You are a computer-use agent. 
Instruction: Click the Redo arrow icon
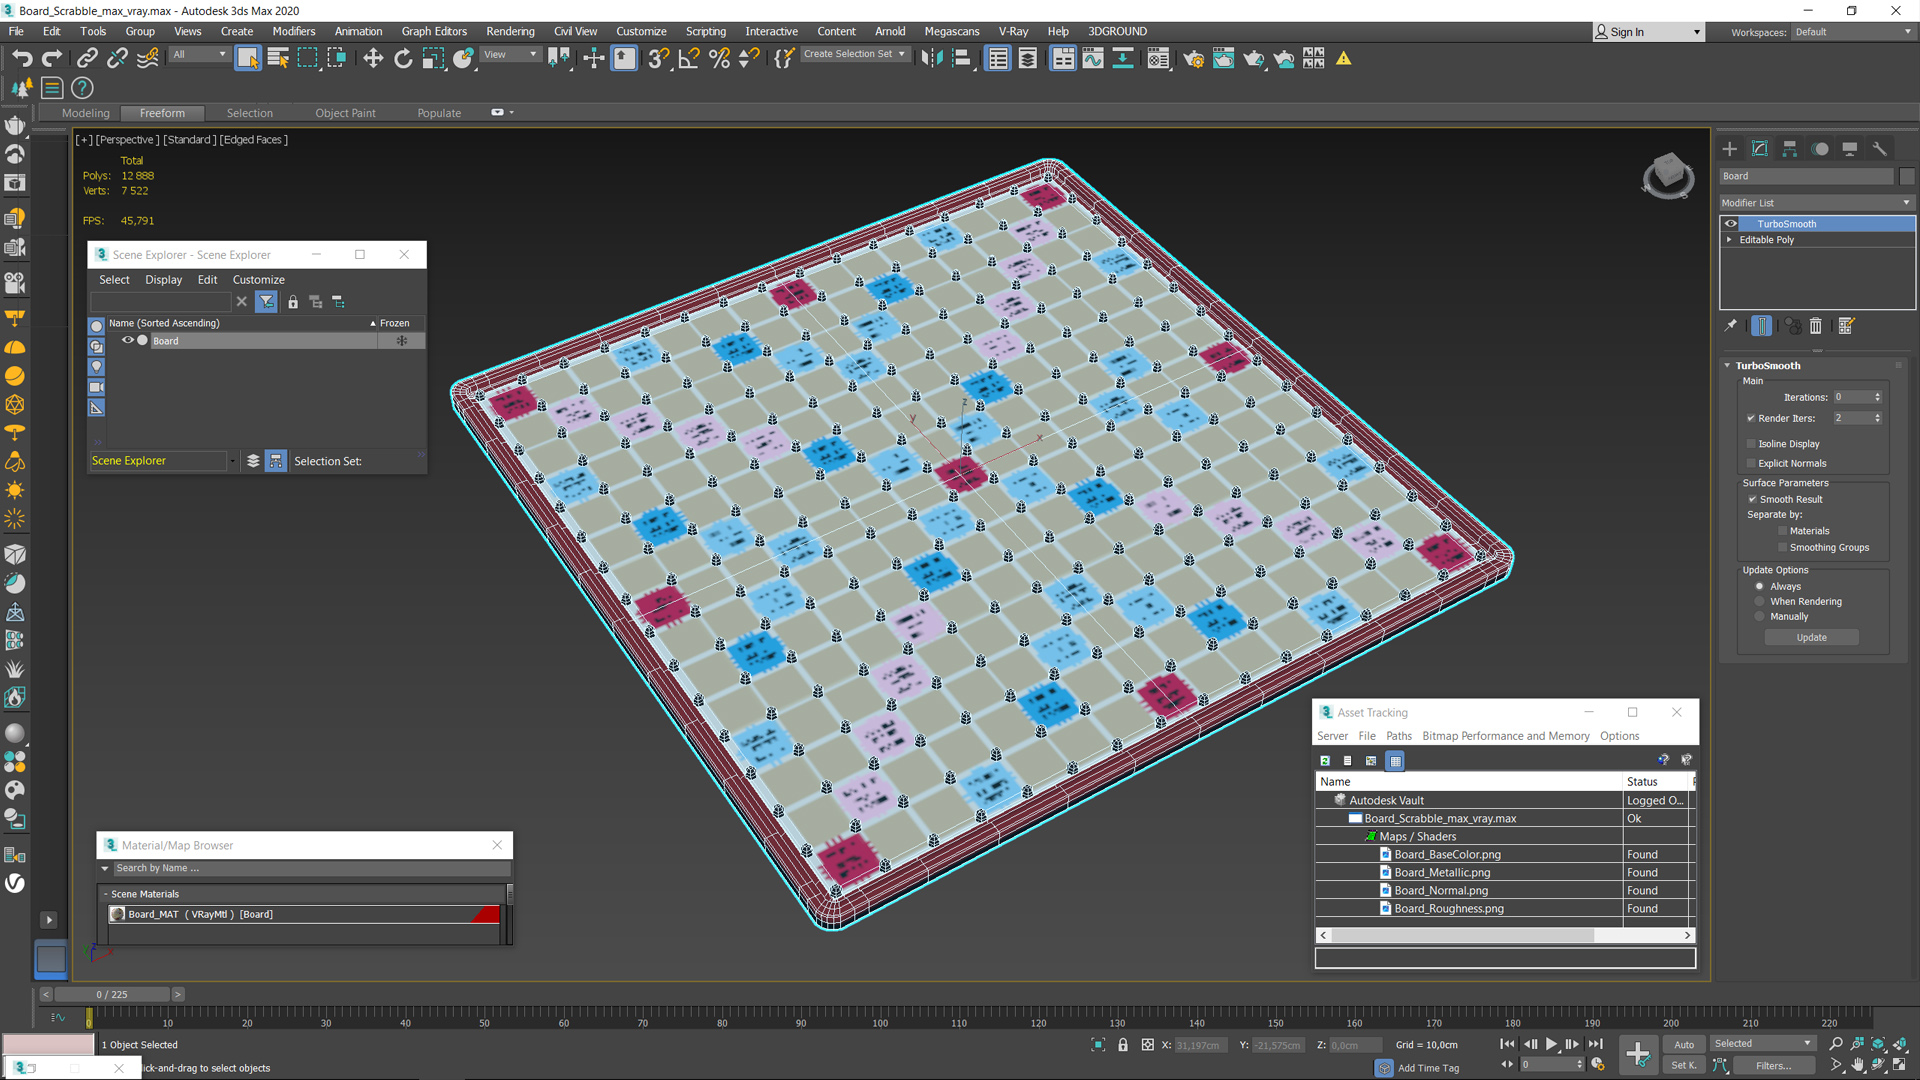pos(52,58)
